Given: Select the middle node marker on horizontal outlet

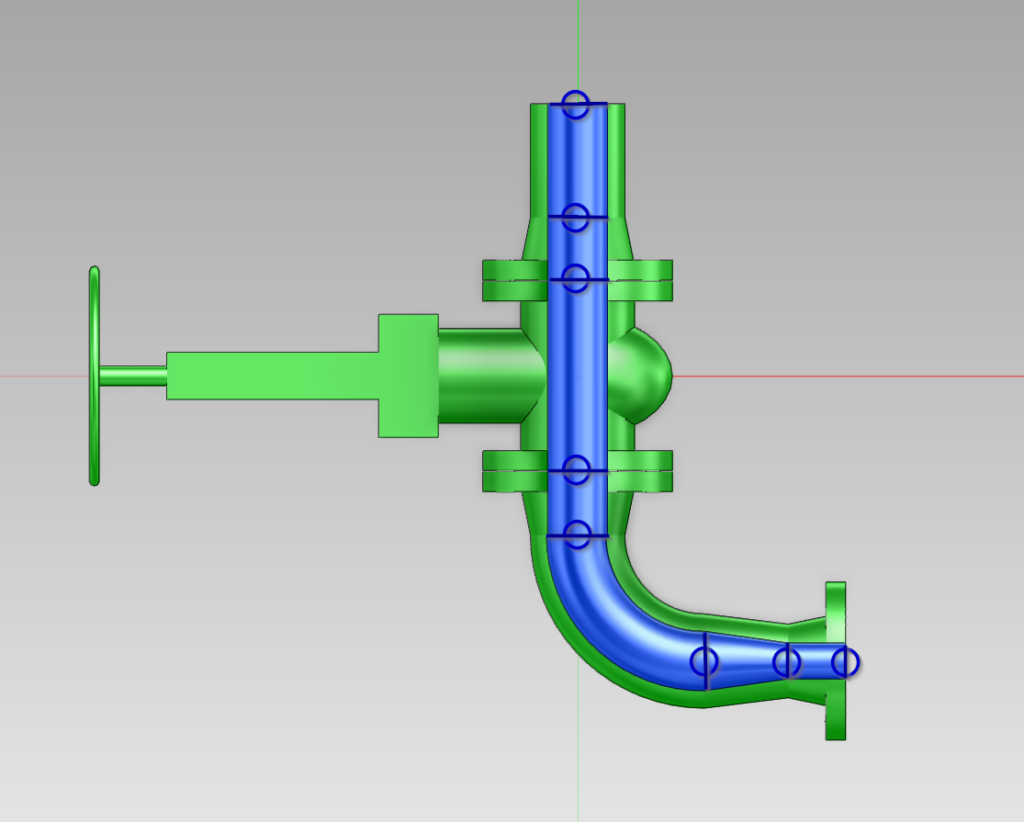Looking at the screenshot, I should [x=787, y=661].
